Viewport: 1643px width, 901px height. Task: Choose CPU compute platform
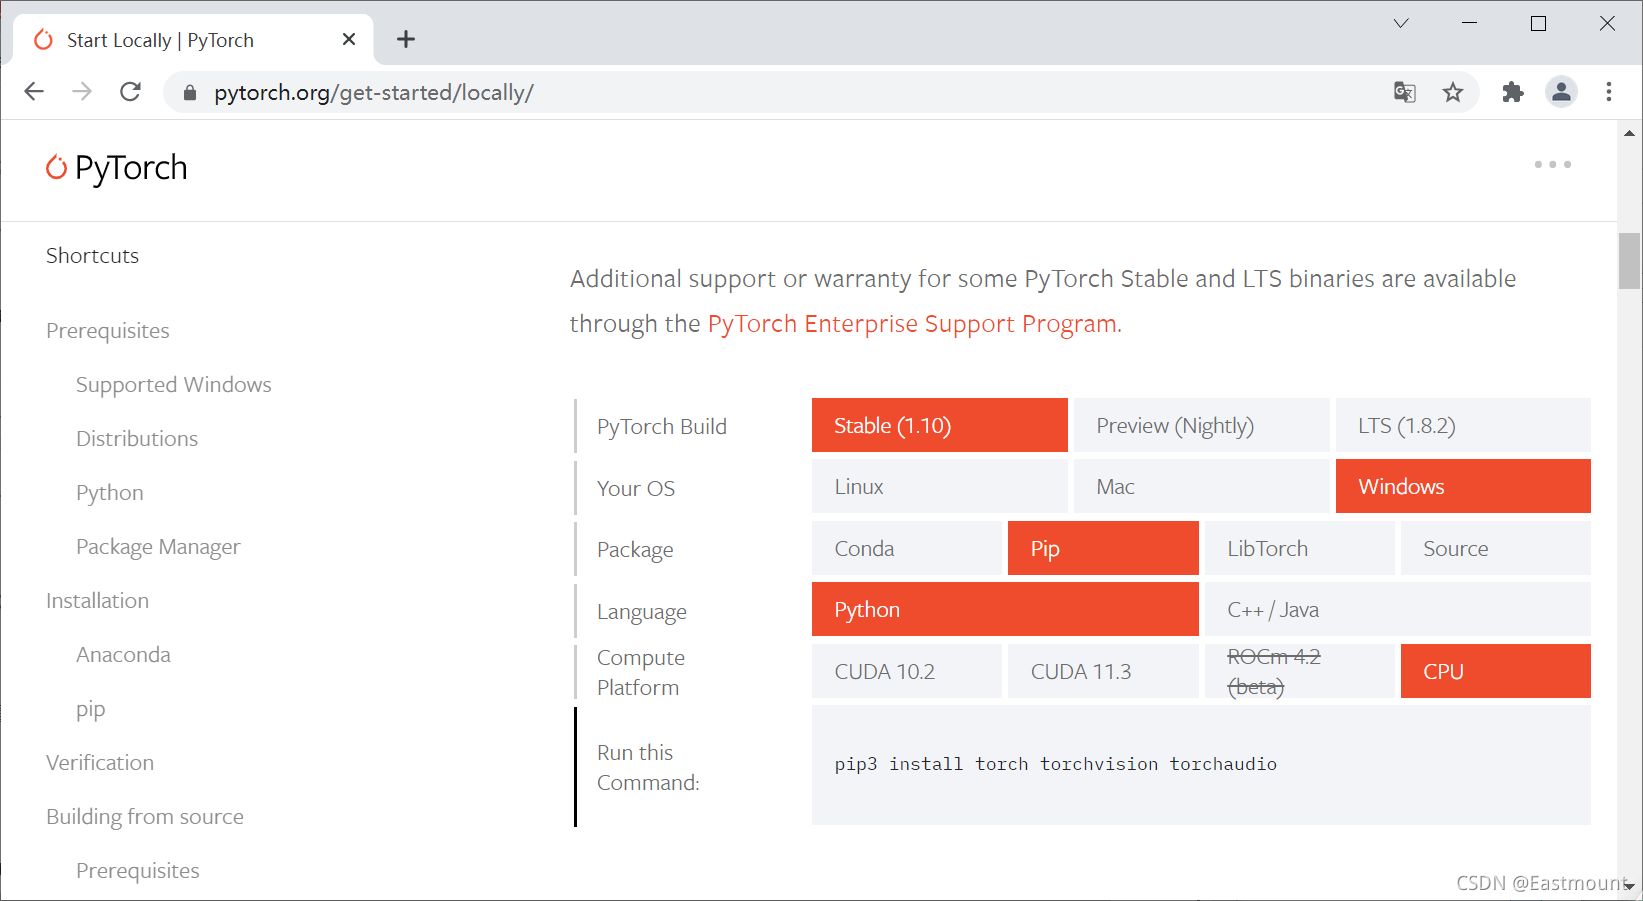pyautogui.click(x=1496, y=671)
